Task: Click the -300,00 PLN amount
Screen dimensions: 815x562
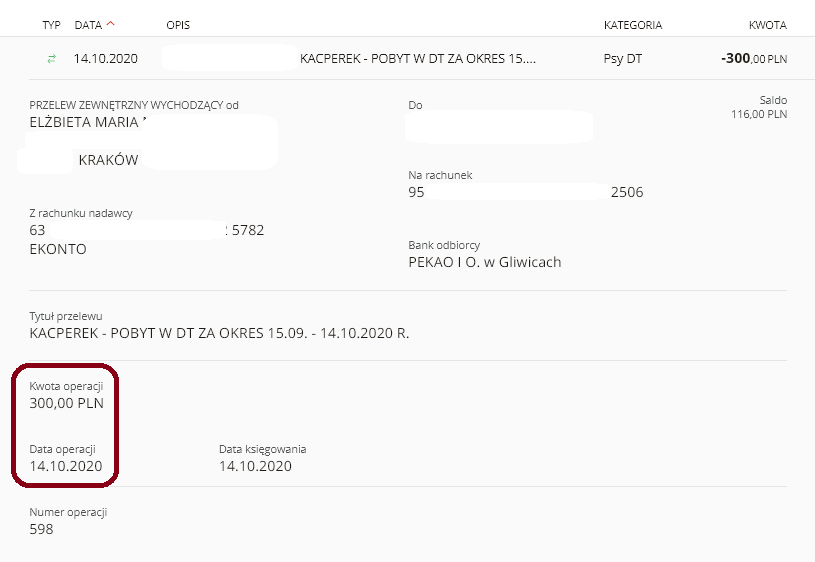Action: click(754, 58)
